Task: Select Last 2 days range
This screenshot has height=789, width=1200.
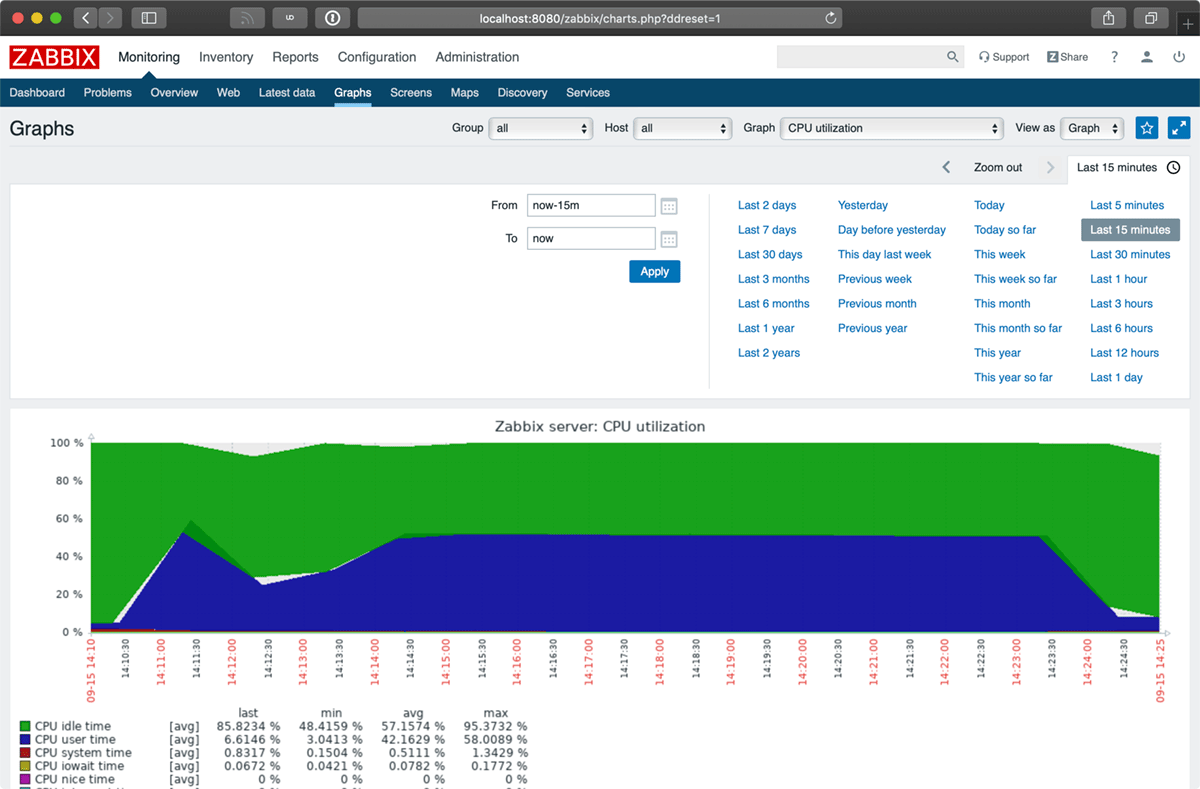Action: click(x=767, y=205)
